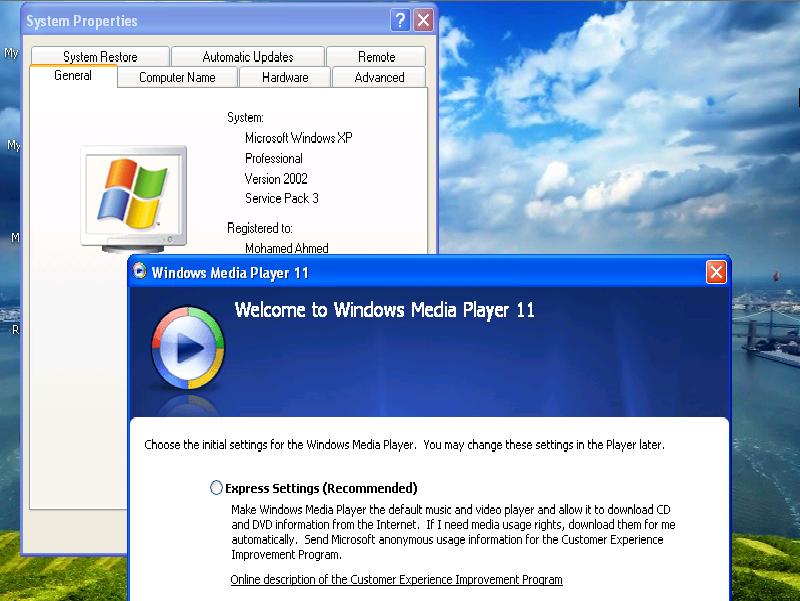This screenshot has height=601, width=800.
Task: Switch to the Automatic Updates tab
Action: pos(248,57)
